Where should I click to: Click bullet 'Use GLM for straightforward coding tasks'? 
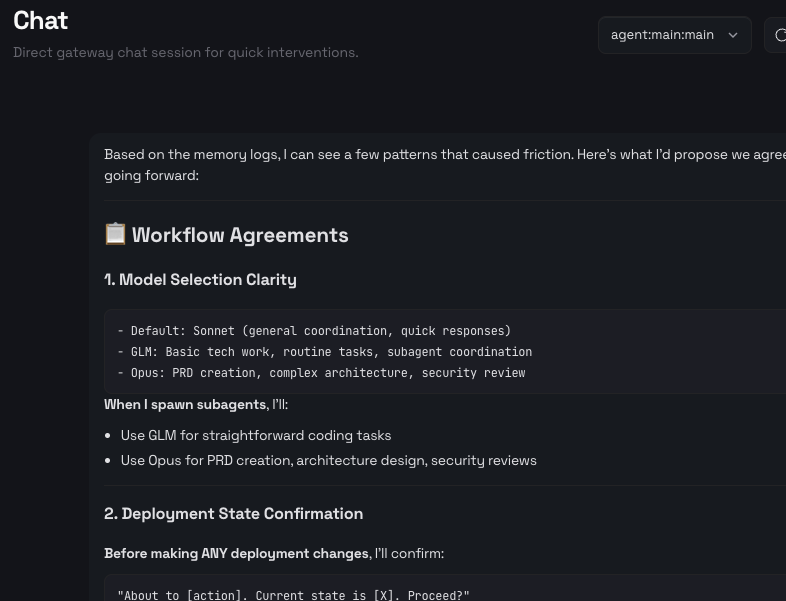click(x=256, y=436)
